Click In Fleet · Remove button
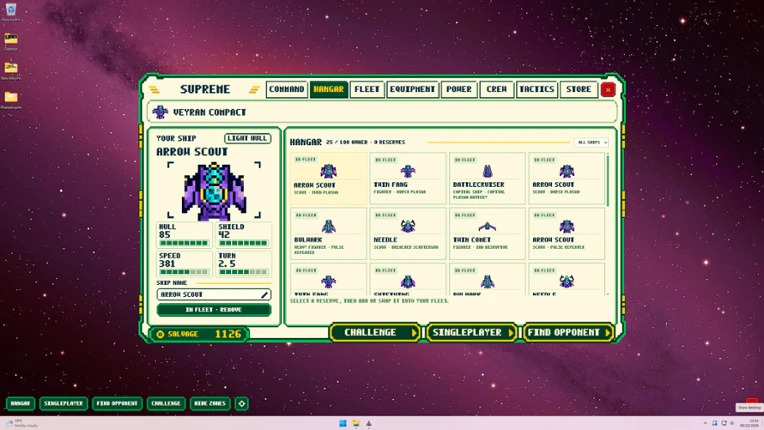 214,310
